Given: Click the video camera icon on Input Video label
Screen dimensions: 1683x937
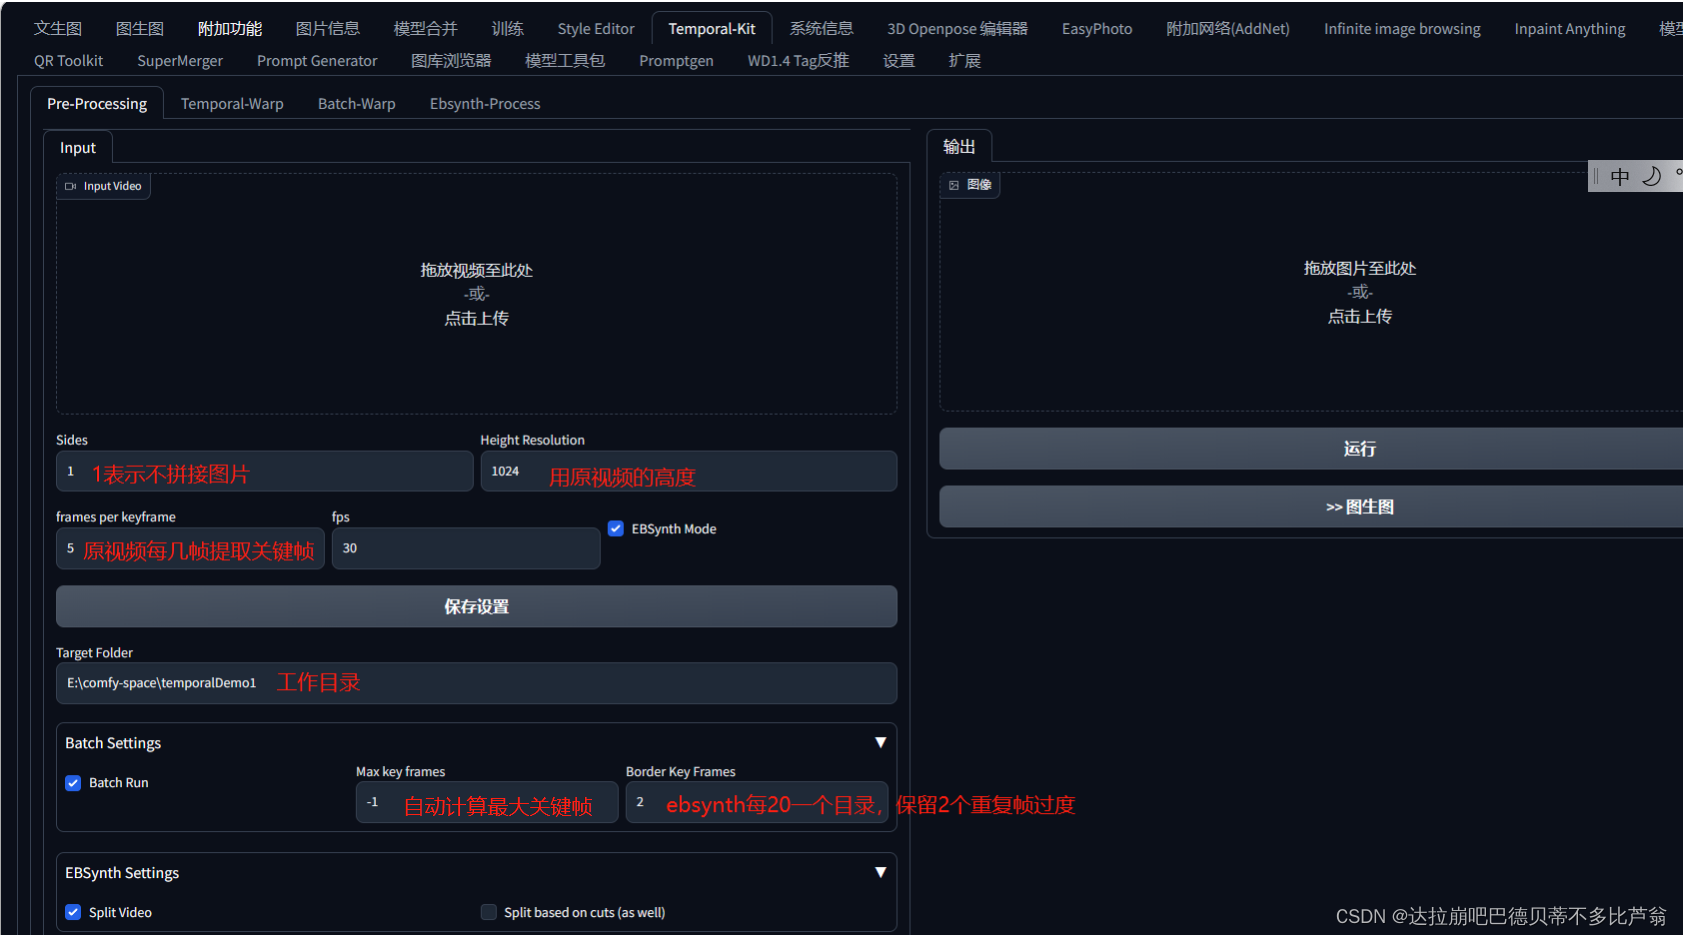Looking at the screenshot, I should pyautogui.click(x=70, y=186).
